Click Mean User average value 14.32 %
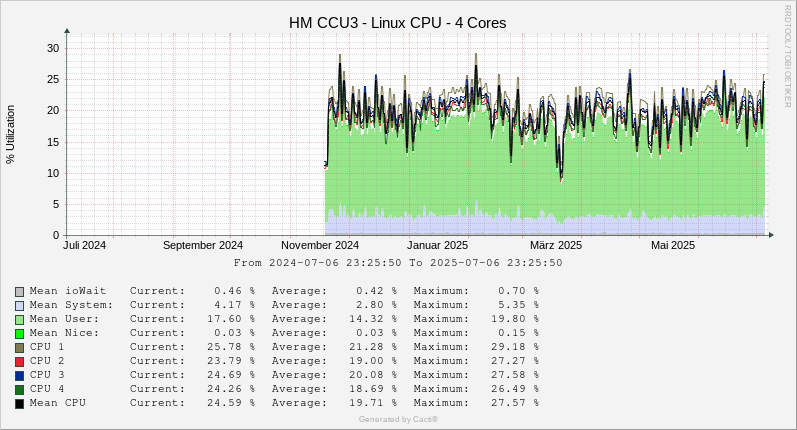This screenshot has height=430, width=797. (x=373, y=319)
